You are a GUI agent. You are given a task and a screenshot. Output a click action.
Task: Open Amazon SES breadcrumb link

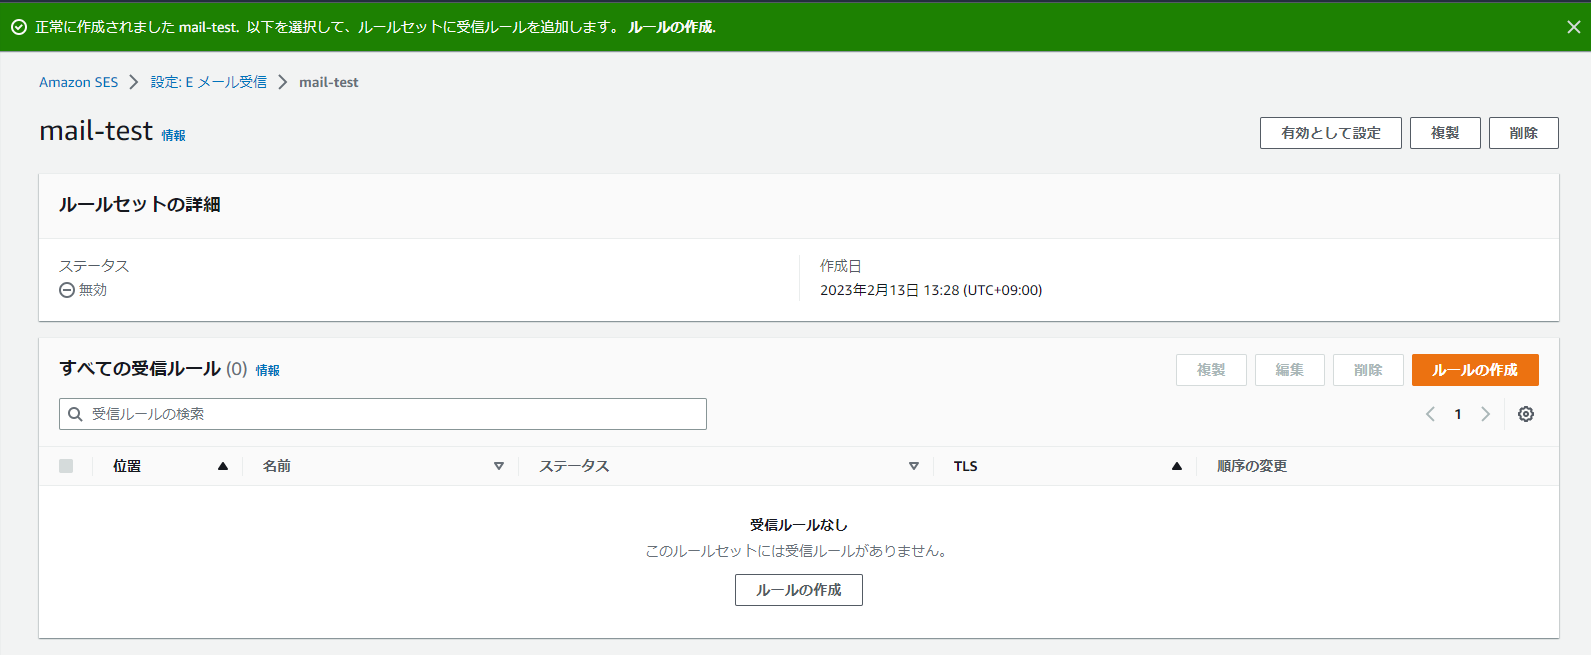78,82
